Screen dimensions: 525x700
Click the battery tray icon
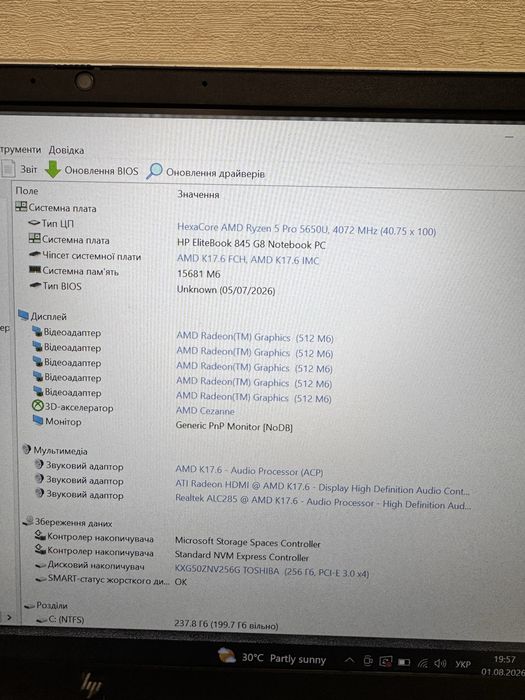[404, 663]
